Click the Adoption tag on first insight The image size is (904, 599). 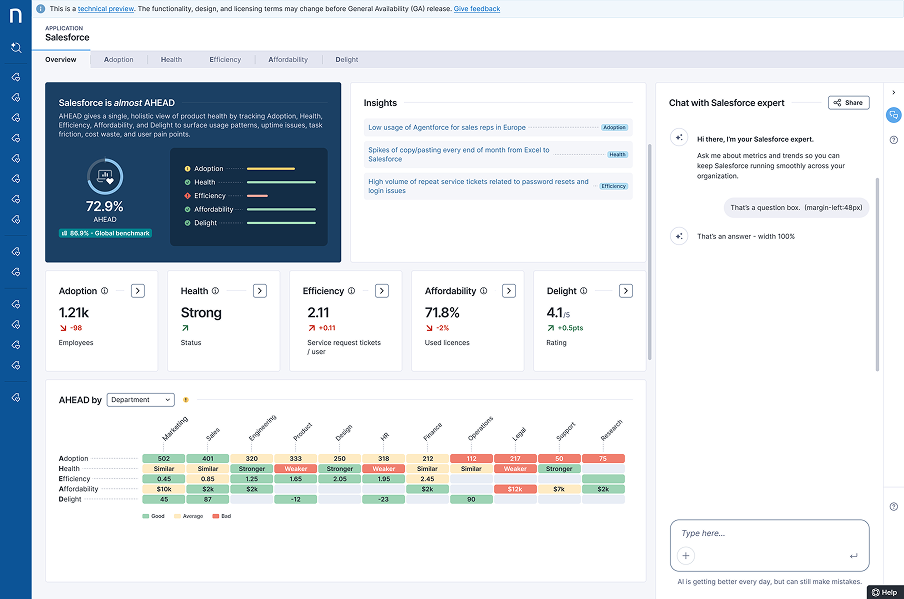click(x=615, y=127)
